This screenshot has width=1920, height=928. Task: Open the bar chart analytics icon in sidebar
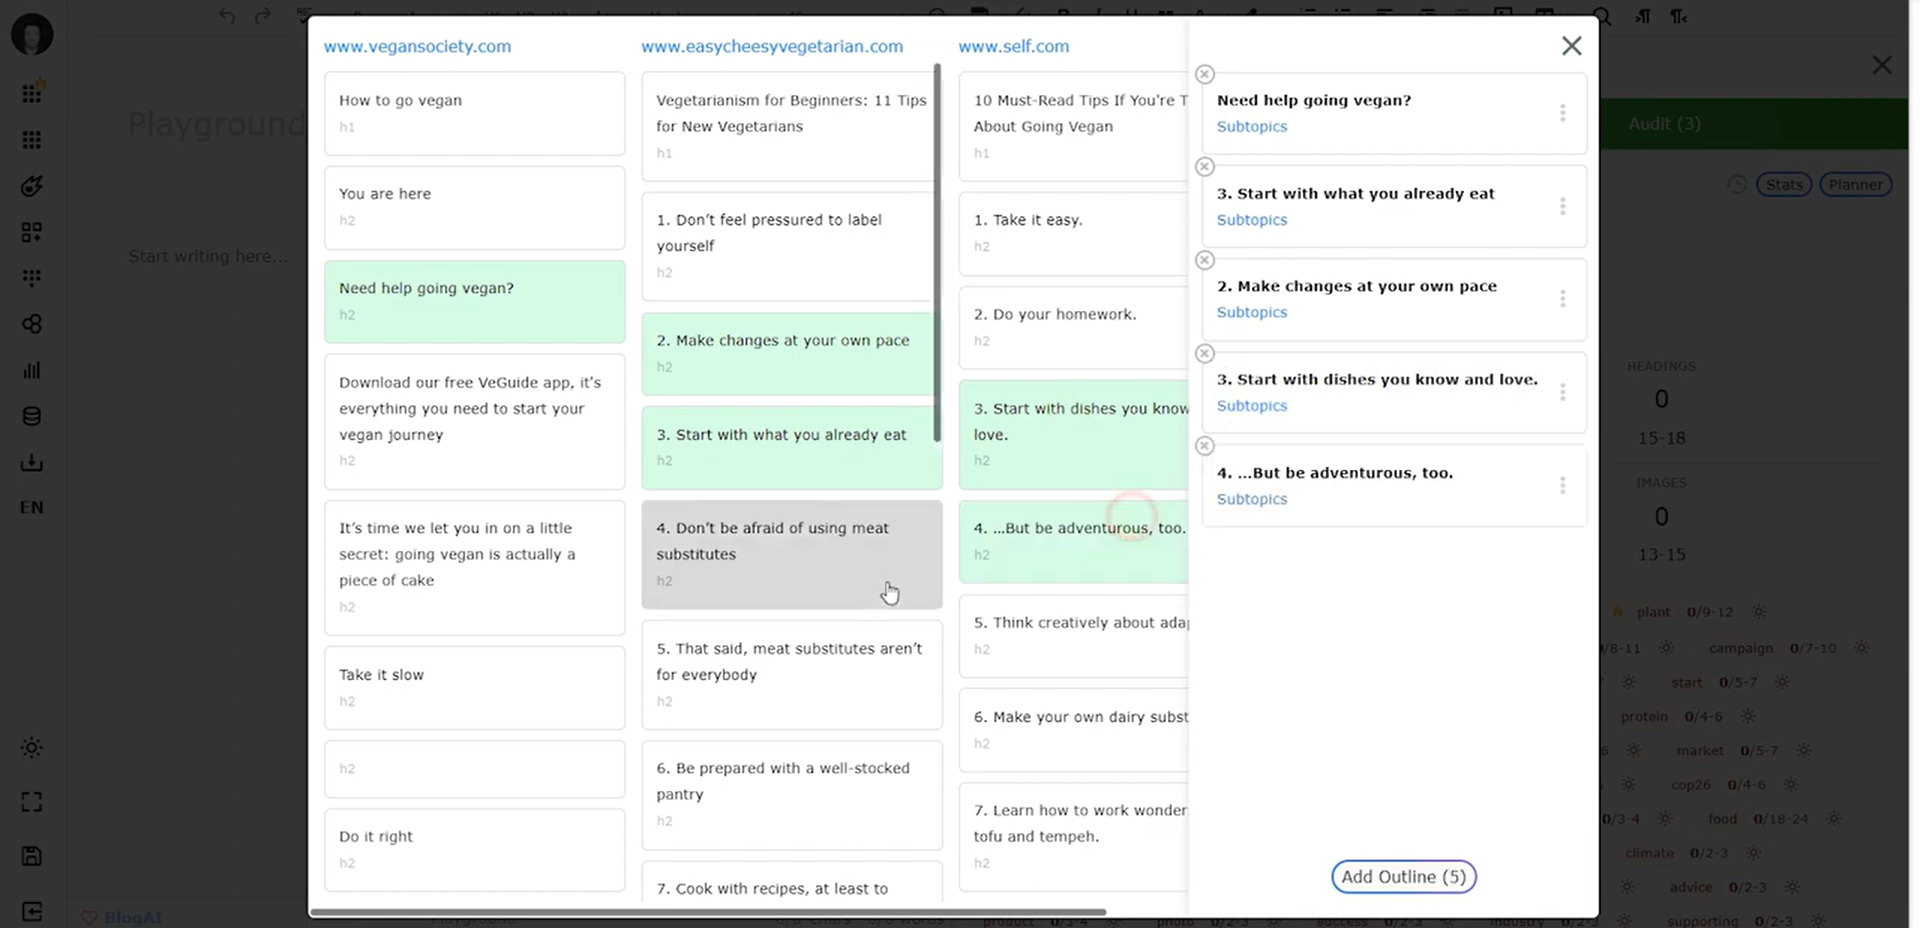tap(32, 370)
